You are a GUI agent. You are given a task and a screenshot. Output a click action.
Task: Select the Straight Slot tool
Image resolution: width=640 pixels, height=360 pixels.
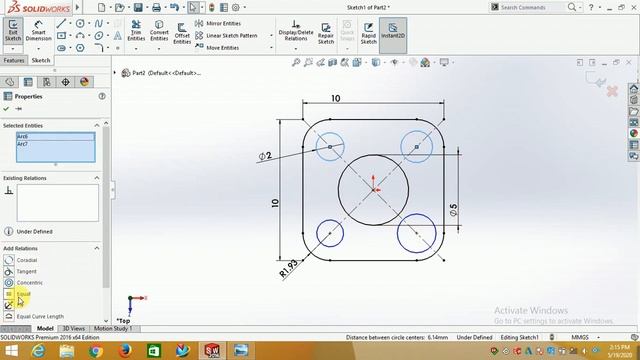62,48
